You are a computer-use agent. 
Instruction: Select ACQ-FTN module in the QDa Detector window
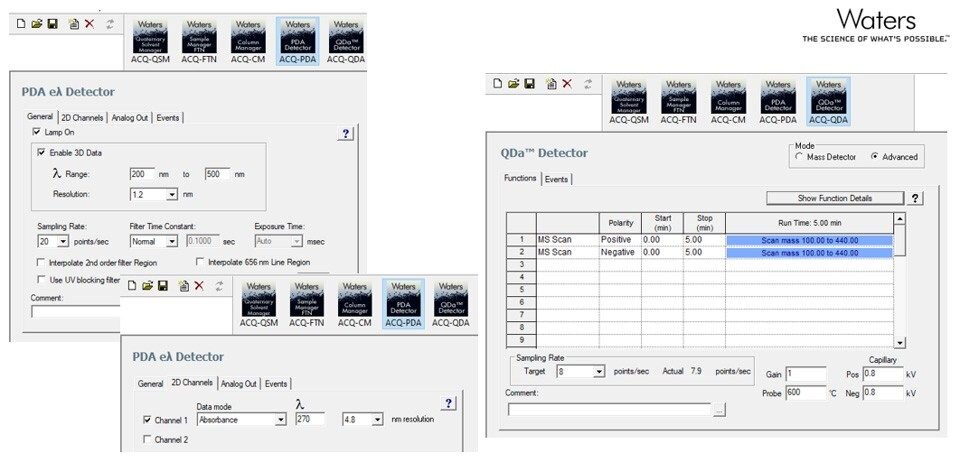point(678,102)
